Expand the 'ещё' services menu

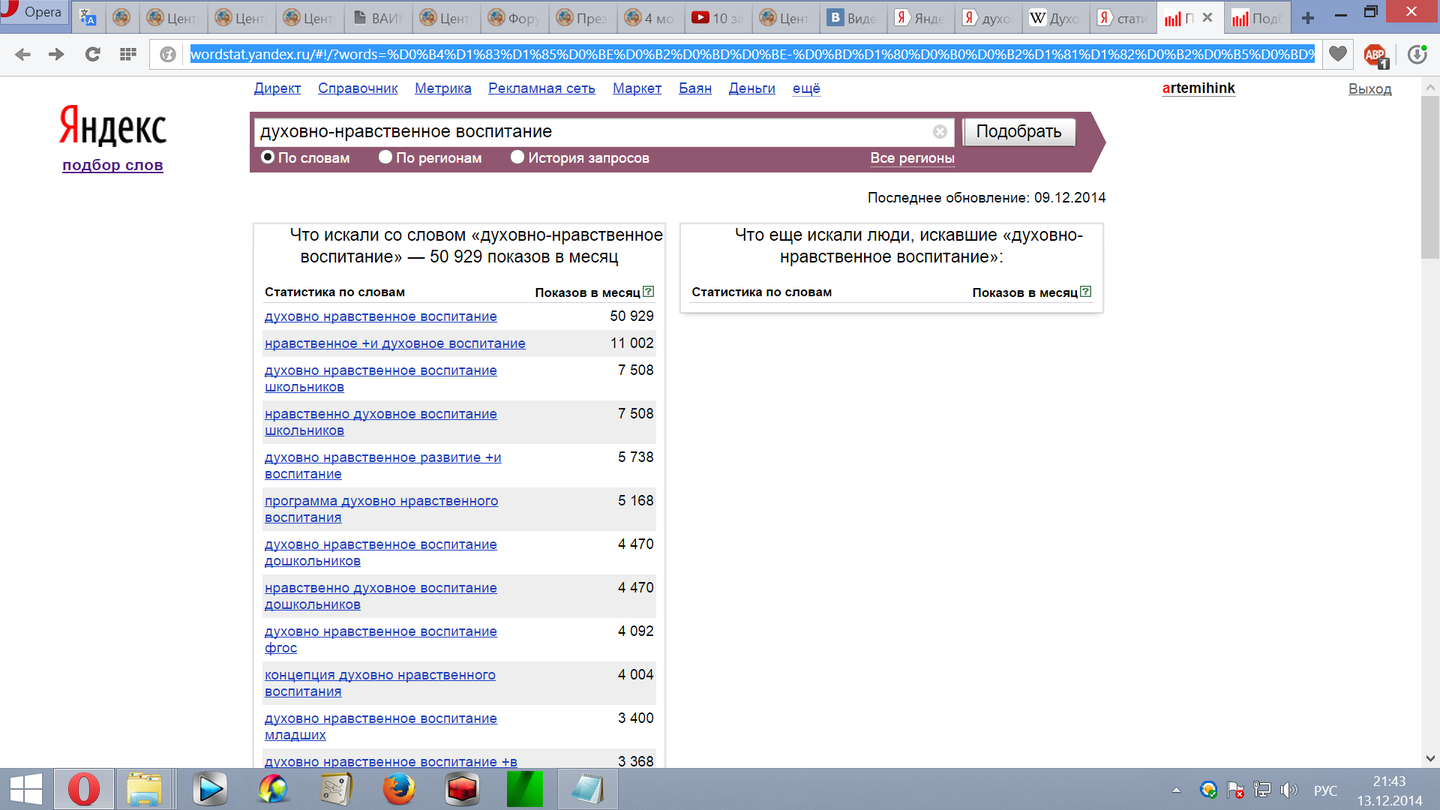point(806,88)
